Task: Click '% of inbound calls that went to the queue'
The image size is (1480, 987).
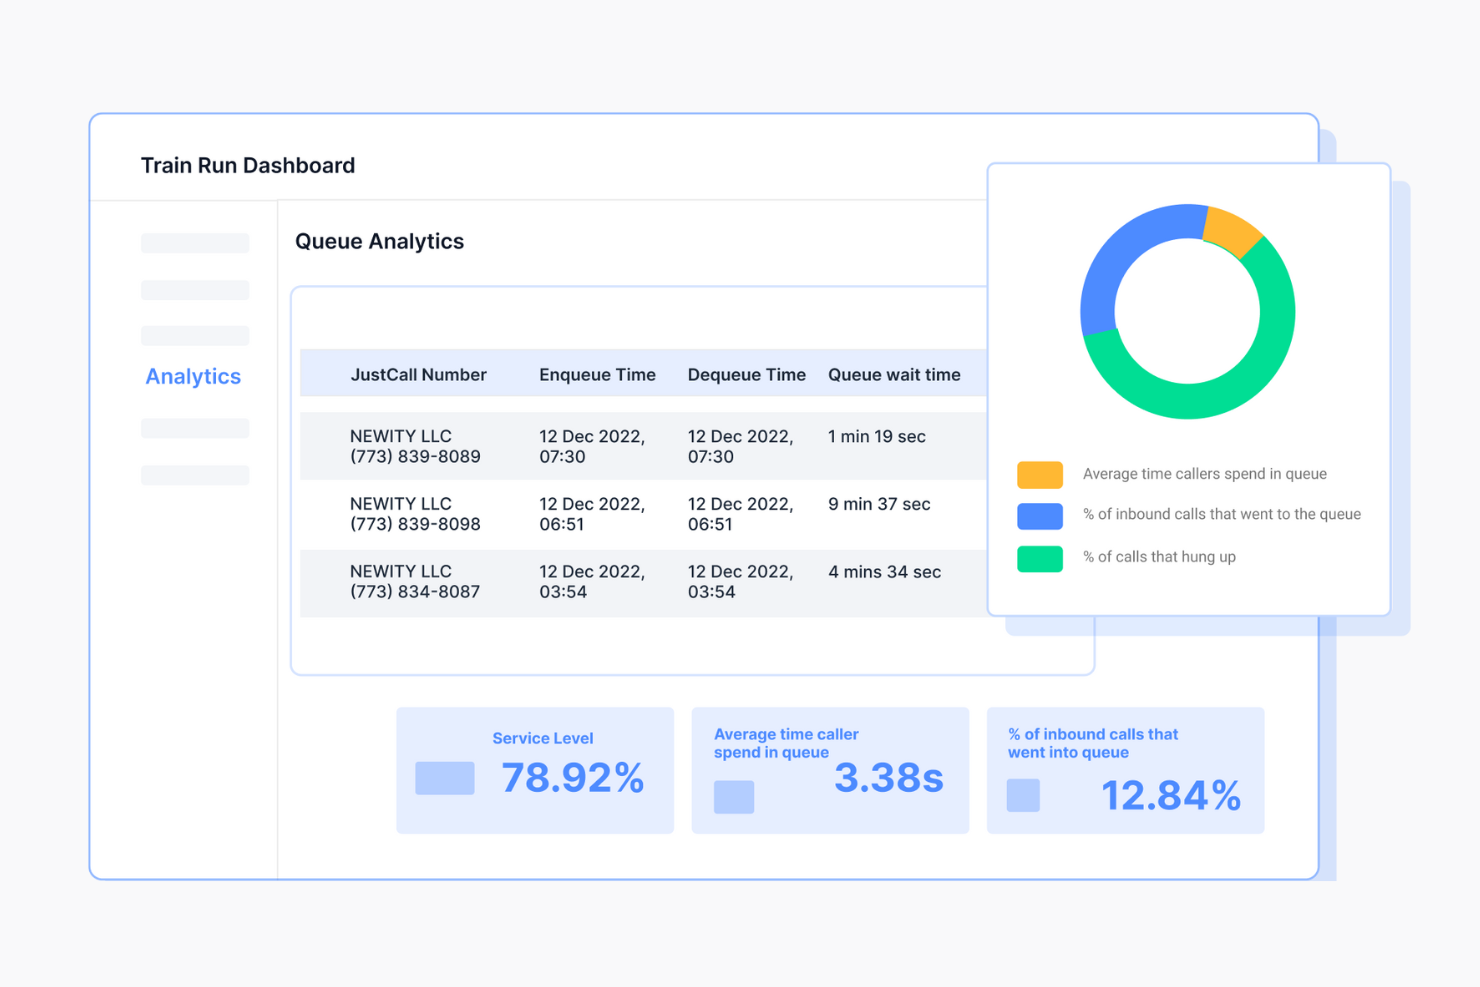Action: pos(1222,514)
